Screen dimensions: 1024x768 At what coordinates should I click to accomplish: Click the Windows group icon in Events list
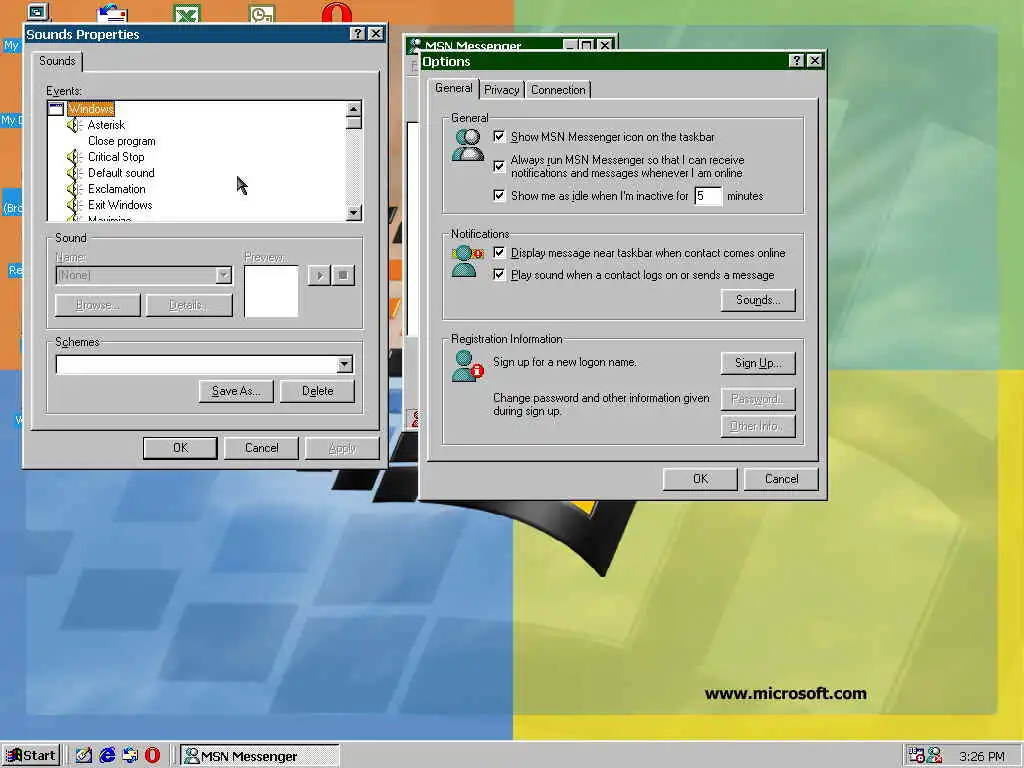pyautogui.click(x=56, y=108)
